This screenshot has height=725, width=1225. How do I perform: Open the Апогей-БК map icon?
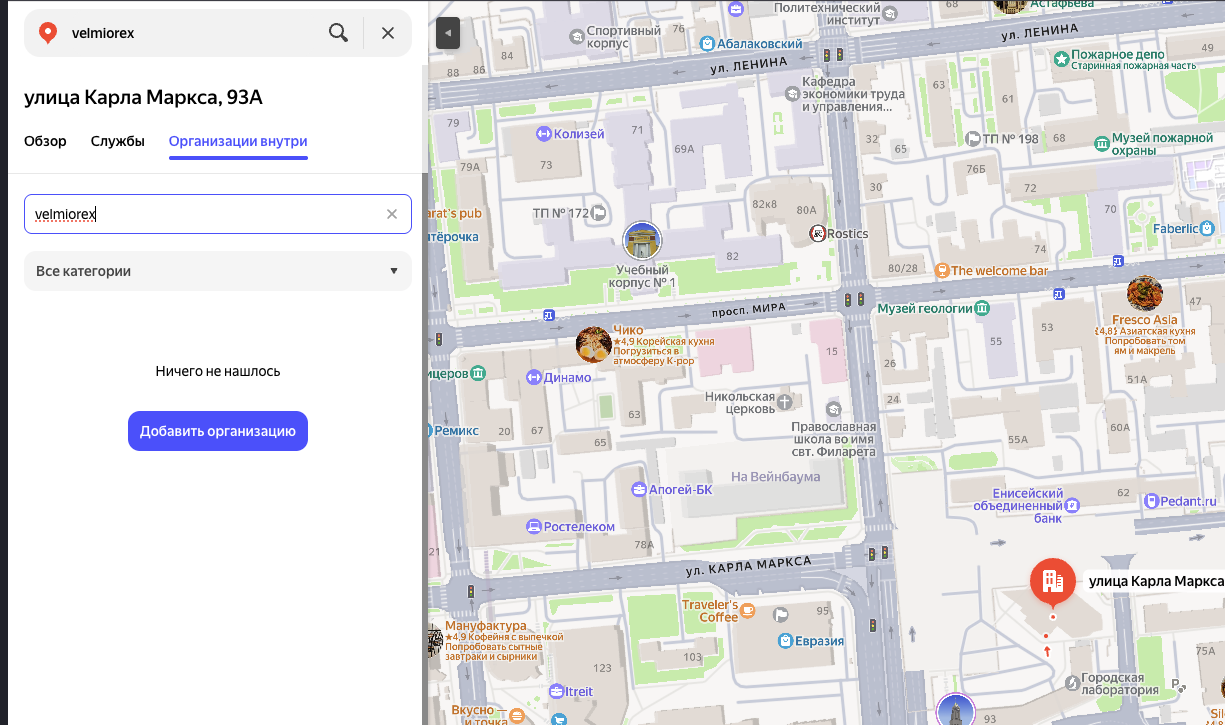(639, 489)
